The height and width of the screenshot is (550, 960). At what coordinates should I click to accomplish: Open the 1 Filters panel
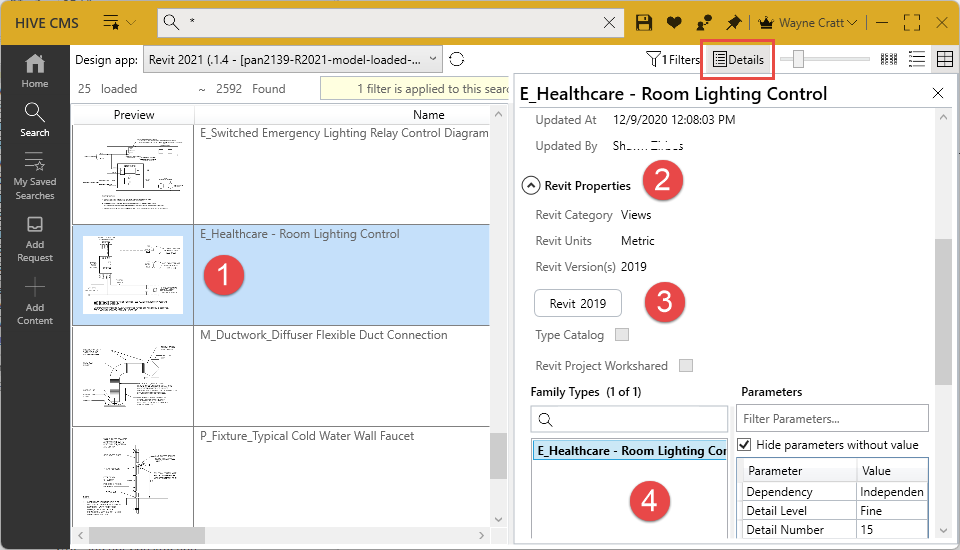click(x=672, y=59)
